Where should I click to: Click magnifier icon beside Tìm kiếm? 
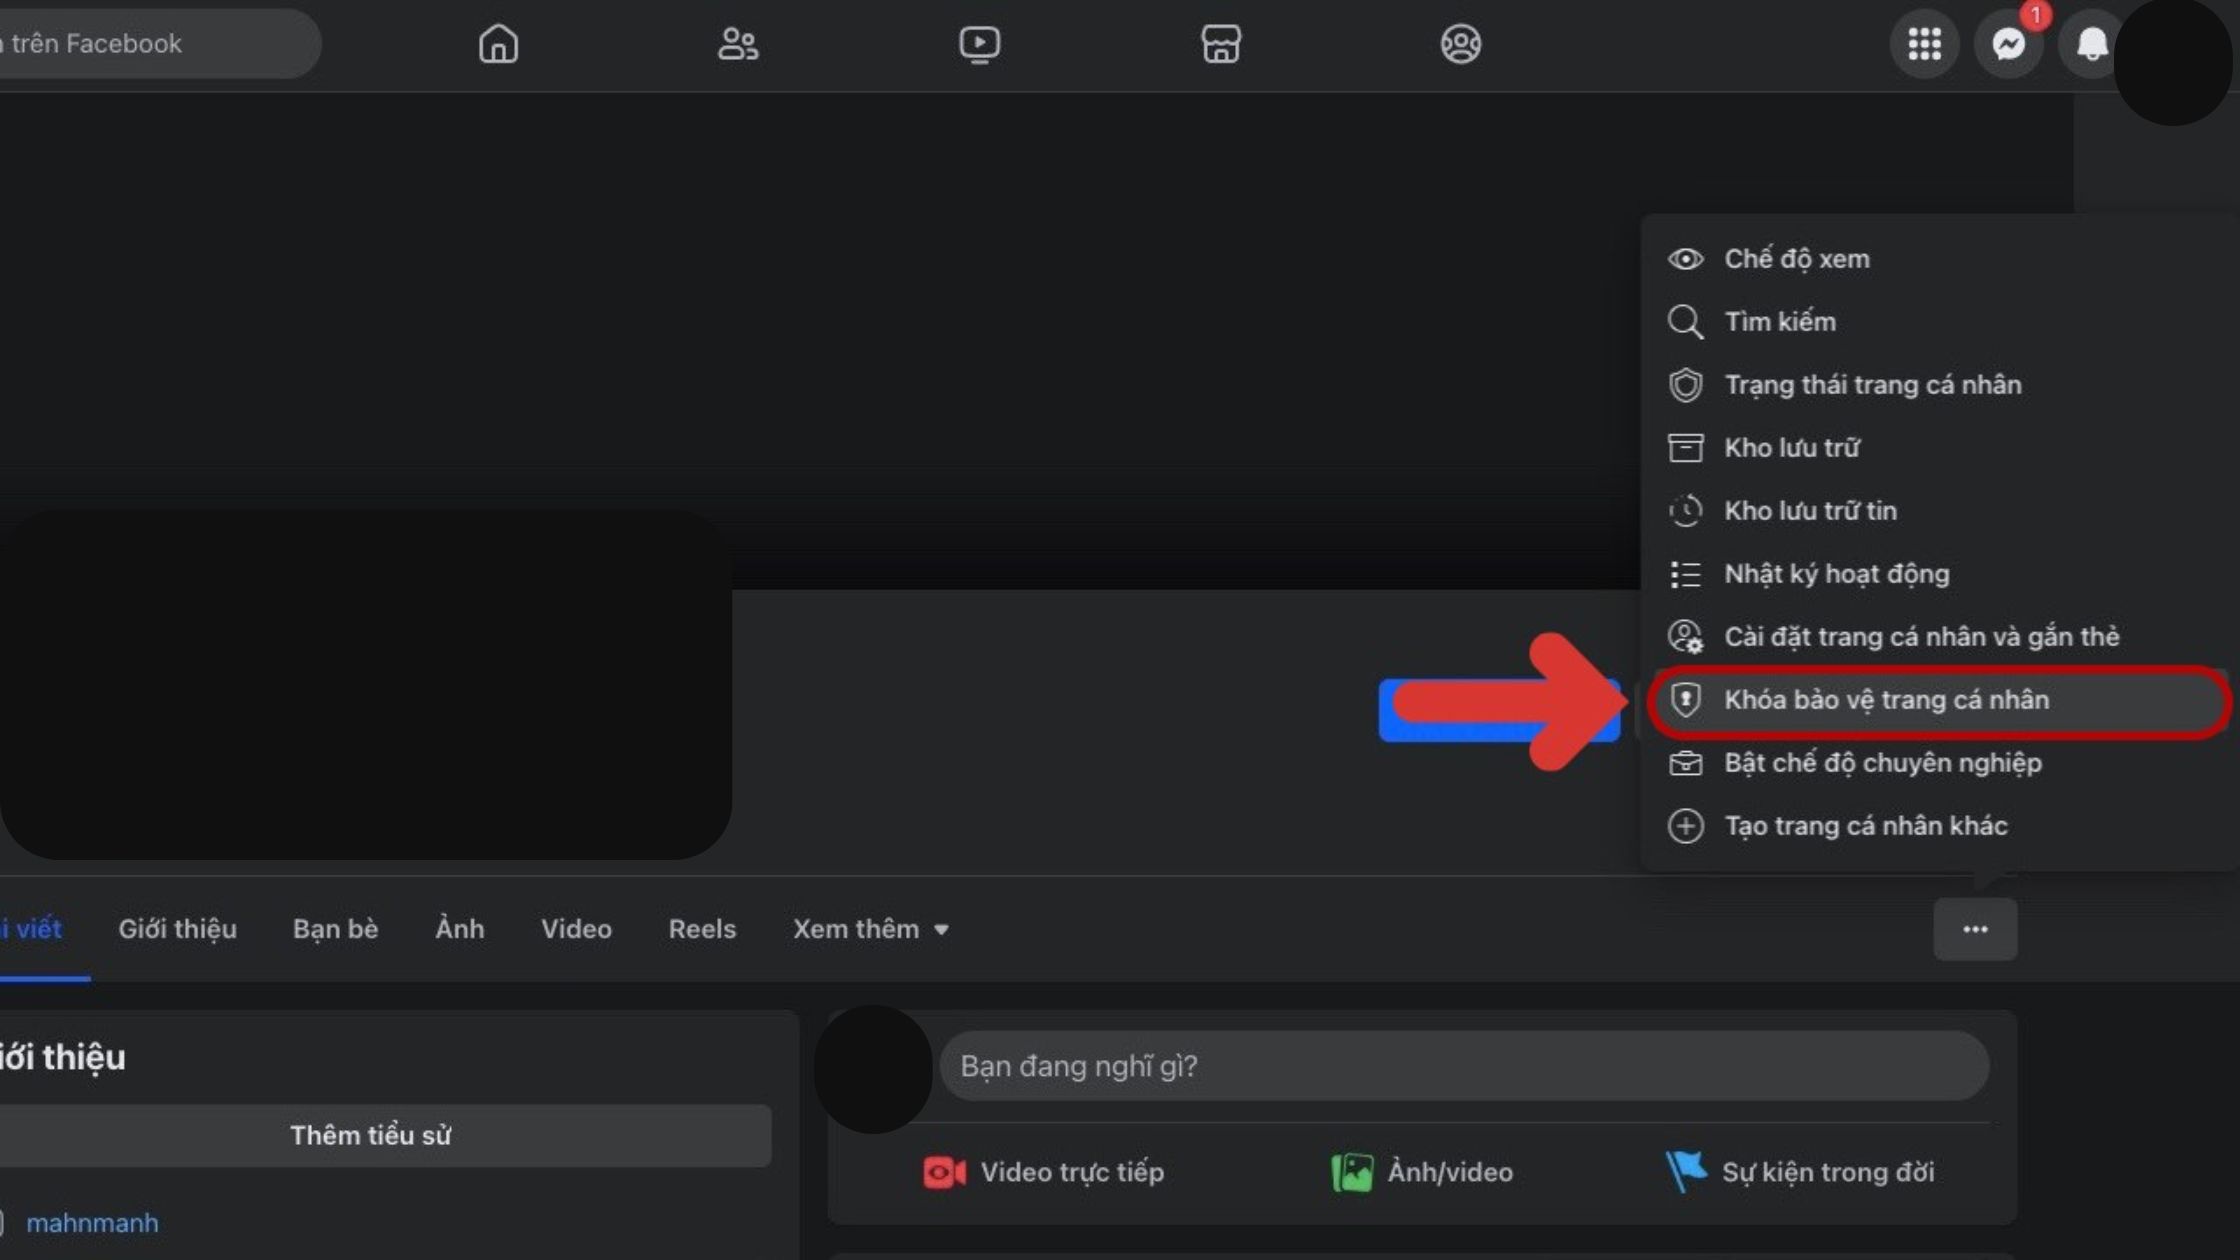coord(1685,322)
